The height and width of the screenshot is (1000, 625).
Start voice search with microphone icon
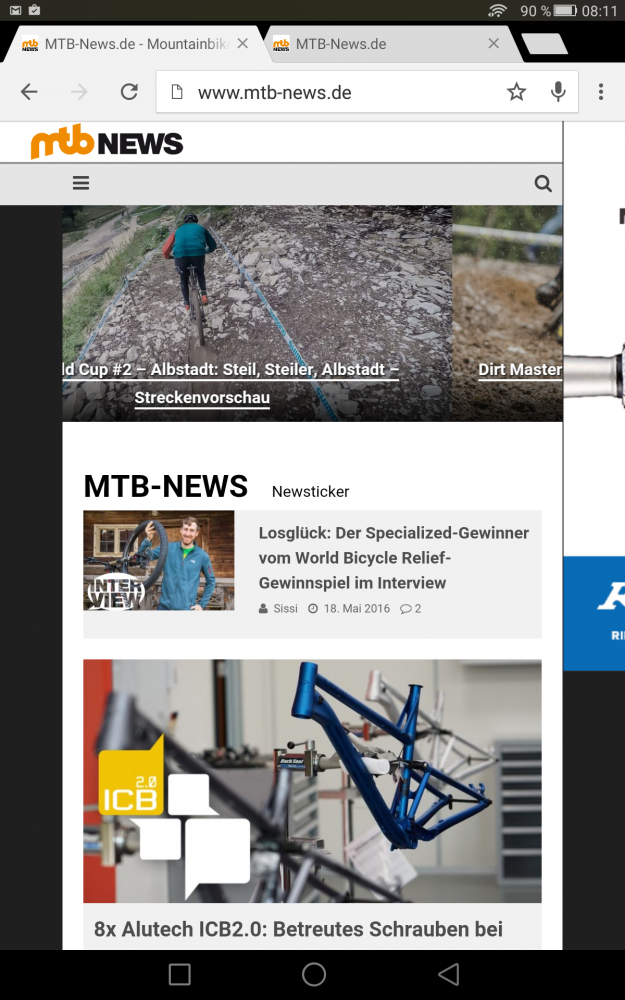558,92
